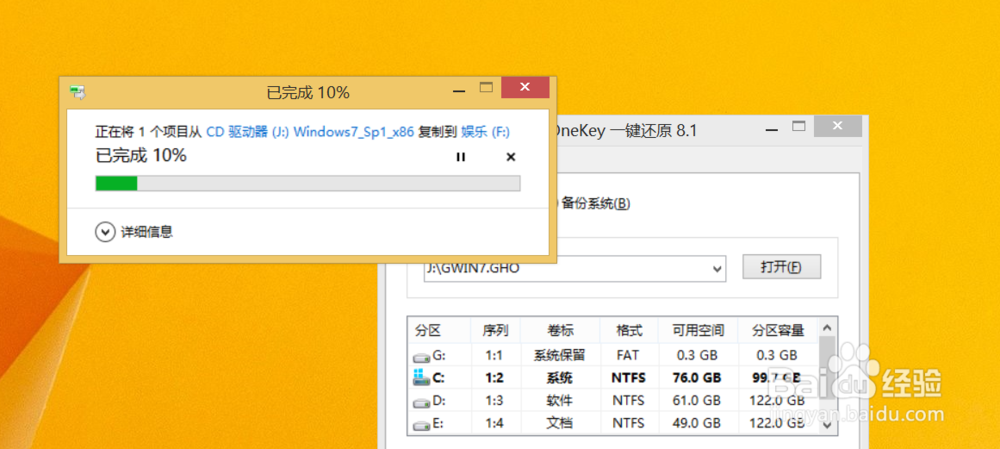Click free space value 49.0 GB
Image resolution: width=1000 pixels, height=449 pixels.
pyautogui.click(x=696, y=423)
